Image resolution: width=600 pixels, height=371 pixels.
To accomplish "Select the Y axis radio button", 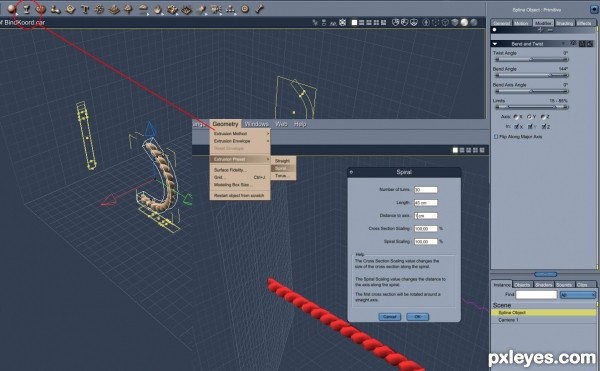I will (x=529, y=117).
